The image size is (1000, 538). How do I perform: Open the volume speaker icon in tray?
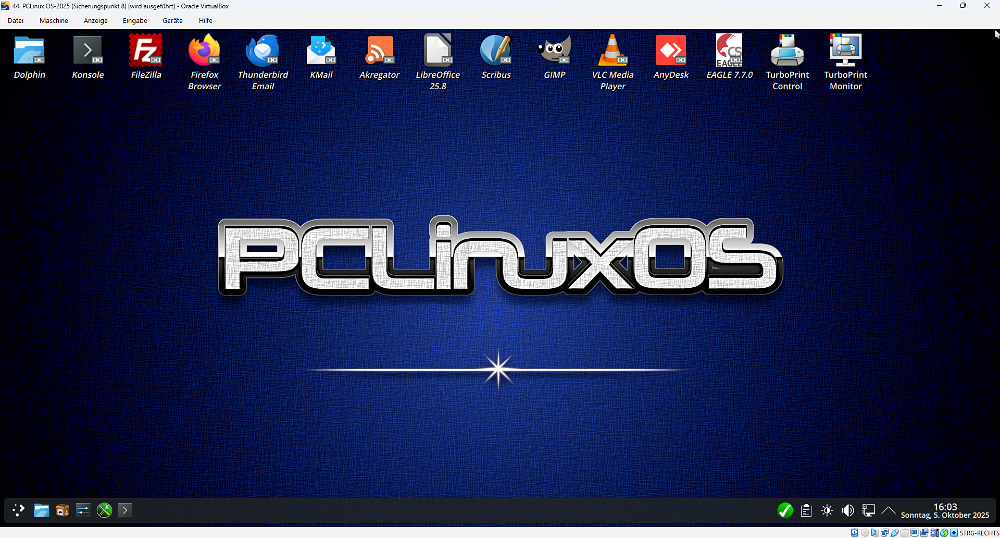(848, 510)
